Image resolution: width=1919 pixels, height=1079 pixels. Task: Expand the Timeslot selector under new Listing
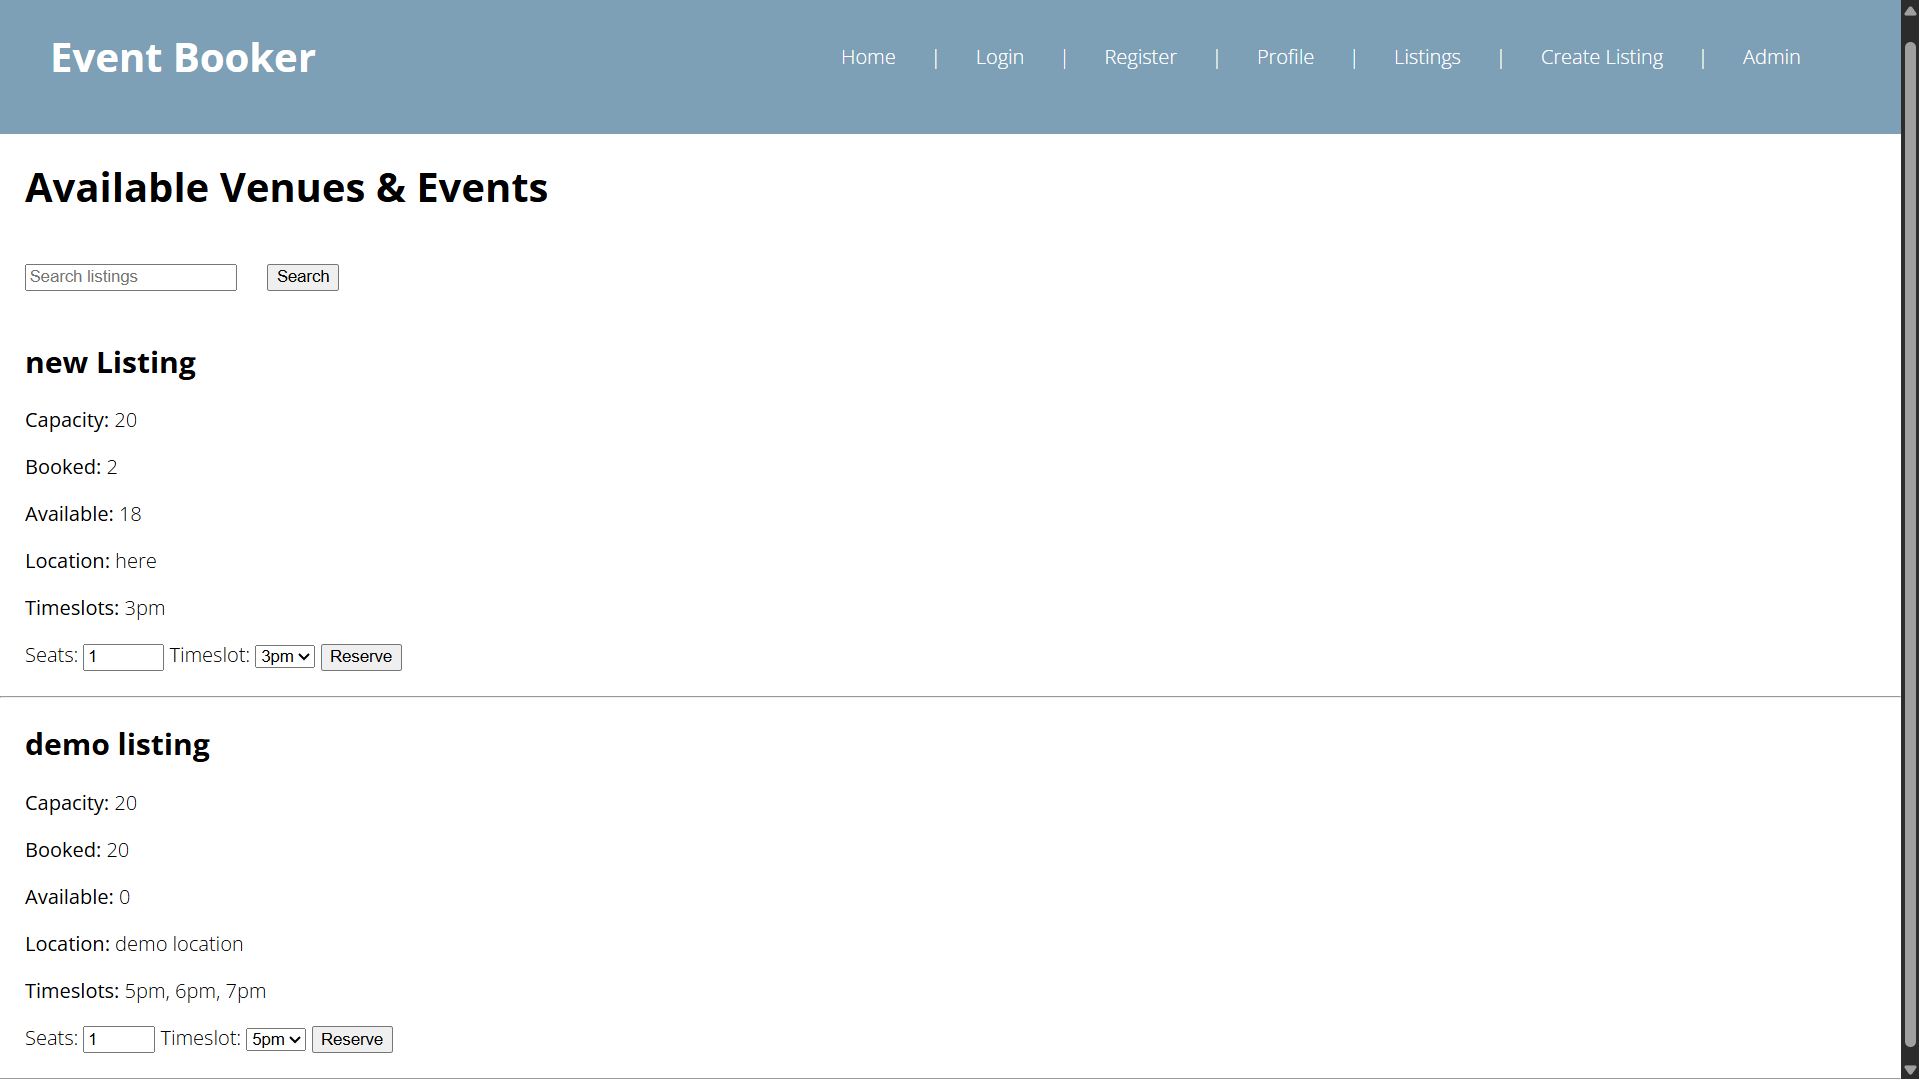pyautogui.click(x=284, y=656)
